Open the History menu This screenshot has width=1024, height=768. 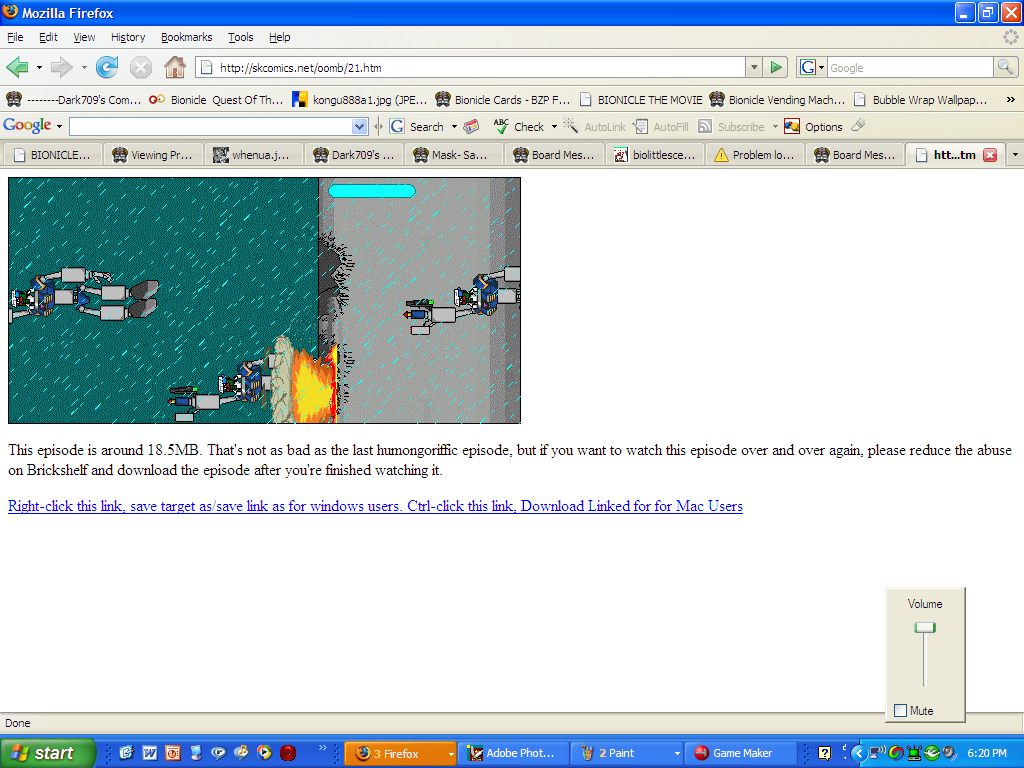pos(128,37)
